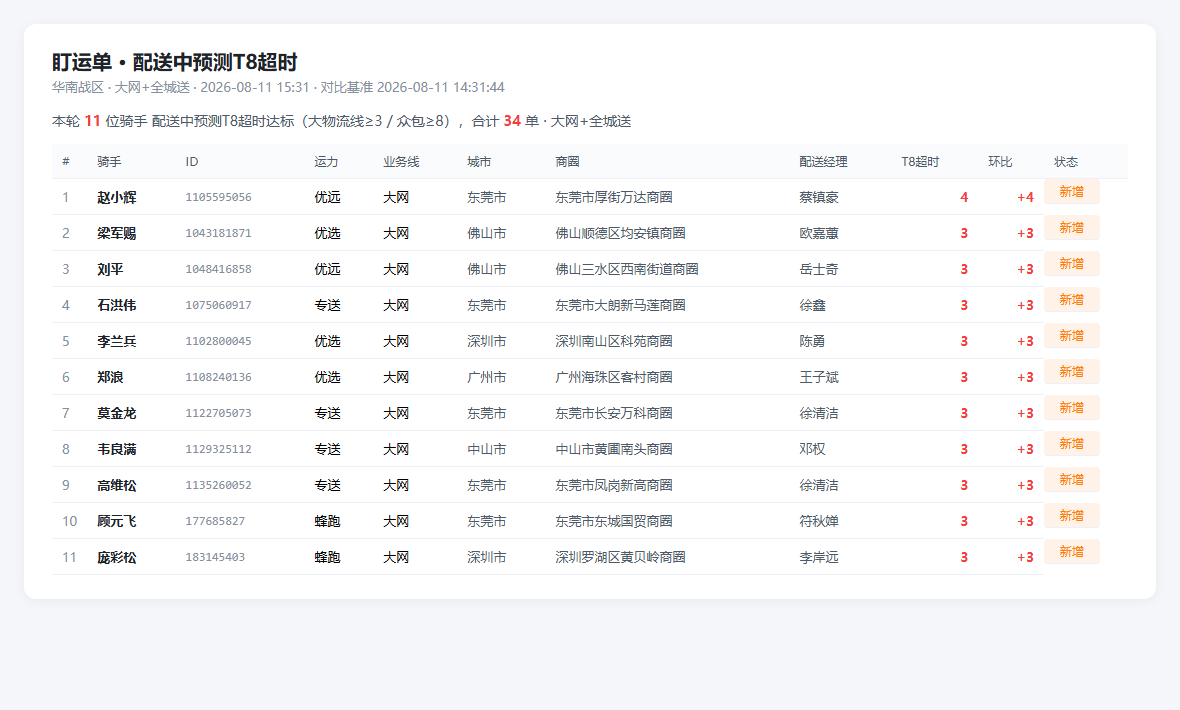The width and height of the screenshot is (1180, 710).
Task: Click delivery manager 欧嘉蕙
Action: tap(819, 233)
